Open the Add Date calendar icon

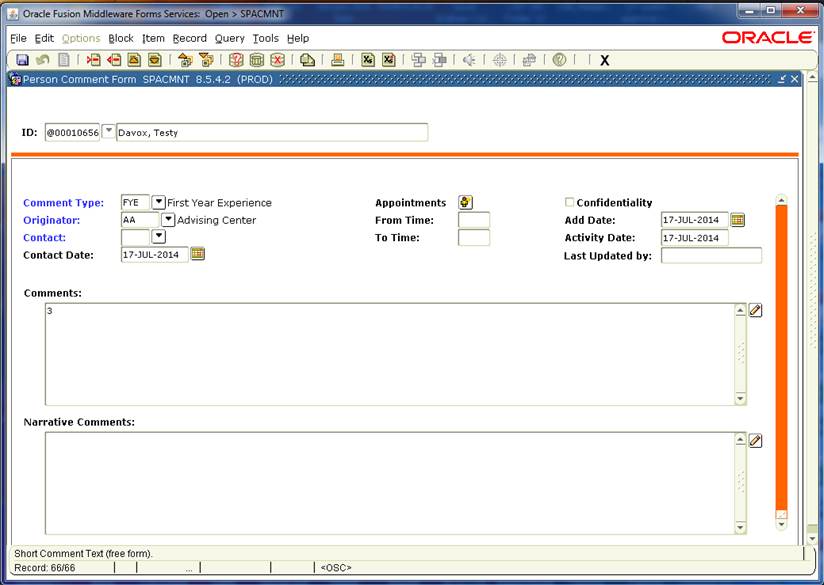(738, 220)
